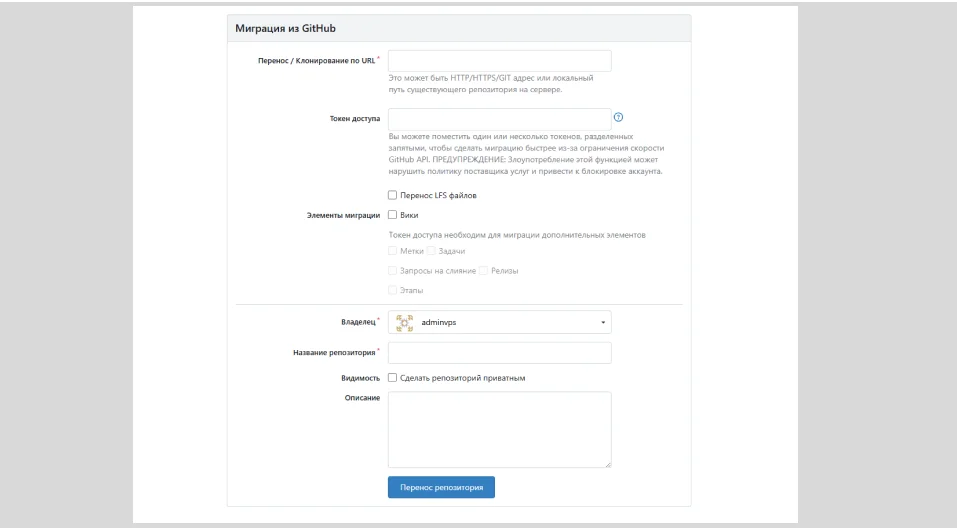Check the Вики migration checkbox
957x528 pixels.
[392, 214]
